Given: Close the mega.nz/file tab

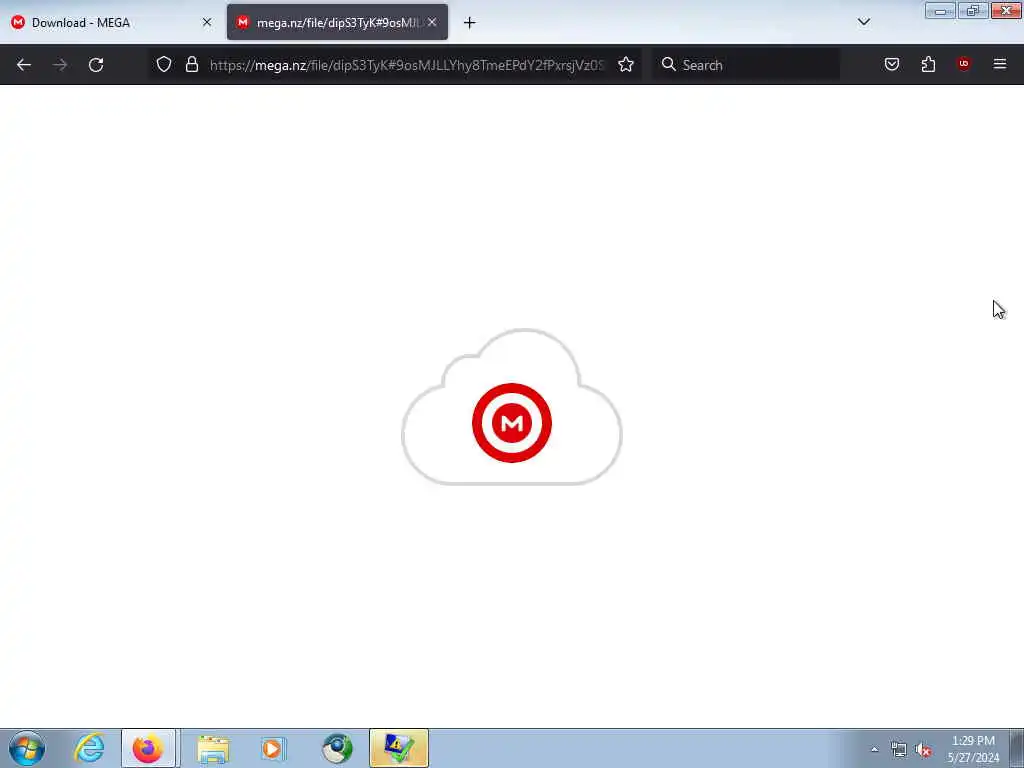Looking at the screenshot, I should click(432, 22).
